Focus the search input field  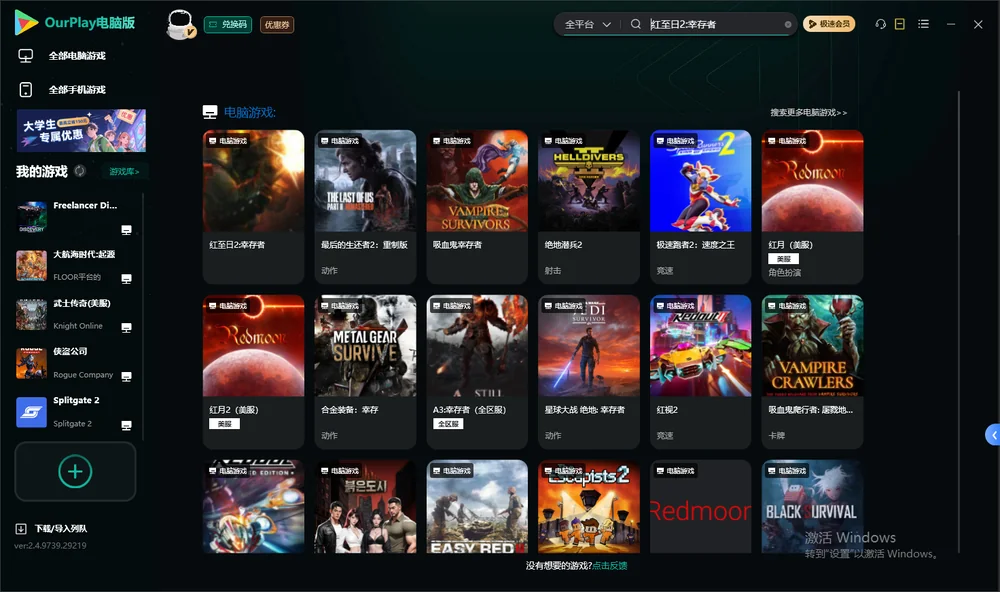tap(714, 24)
